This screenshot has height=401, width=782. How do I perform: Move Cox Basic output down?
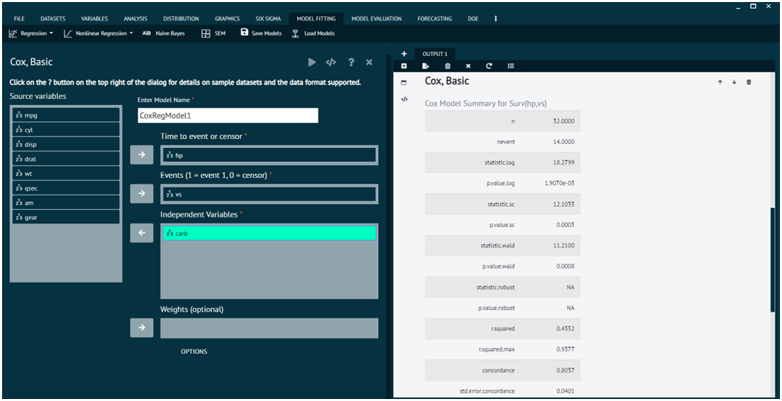pos(734,82)
